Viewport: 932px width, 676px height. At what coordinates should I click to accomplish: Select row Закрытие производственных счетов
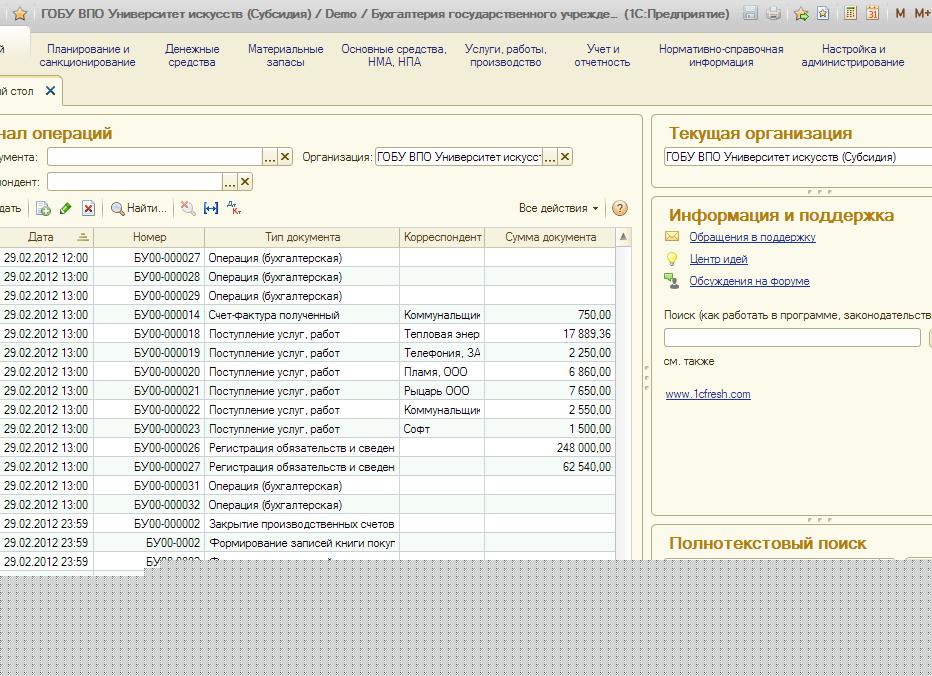[x=308, y=524]
